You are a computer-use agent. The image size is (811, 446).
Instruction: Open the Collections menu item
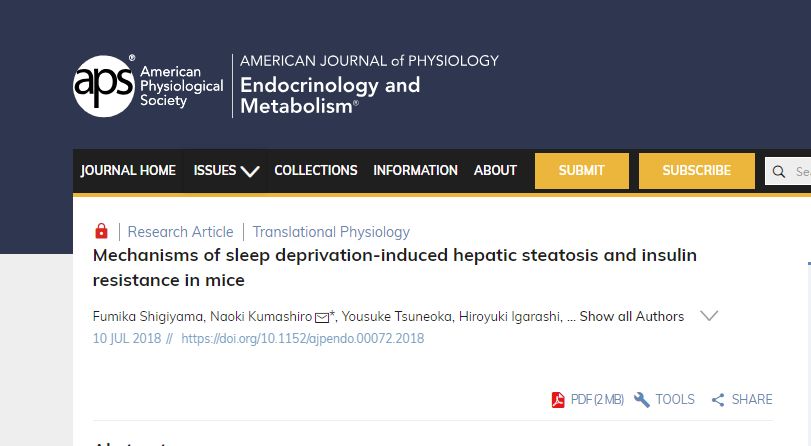coord(316,171)
